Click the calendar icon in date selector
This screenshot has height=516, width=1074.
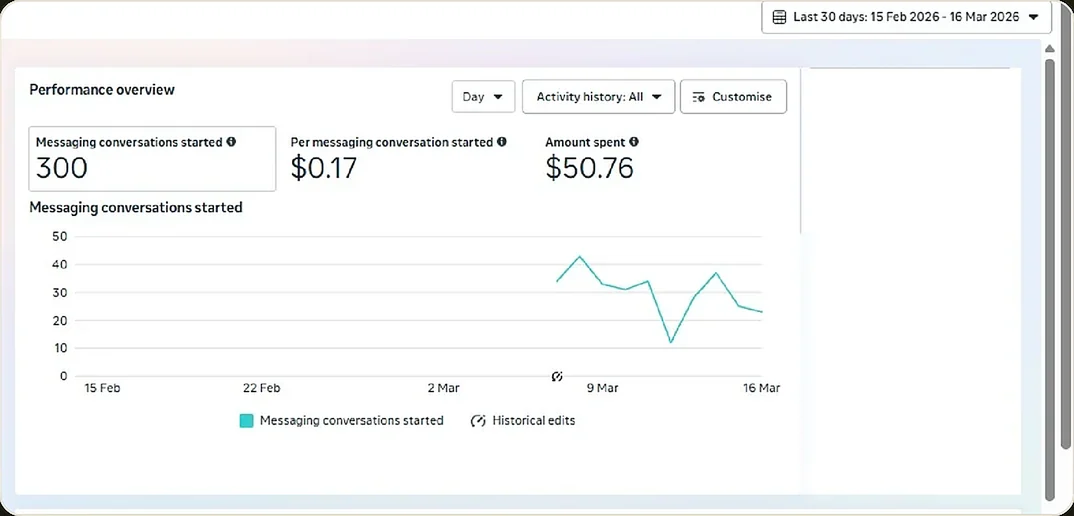click(779, 17)
